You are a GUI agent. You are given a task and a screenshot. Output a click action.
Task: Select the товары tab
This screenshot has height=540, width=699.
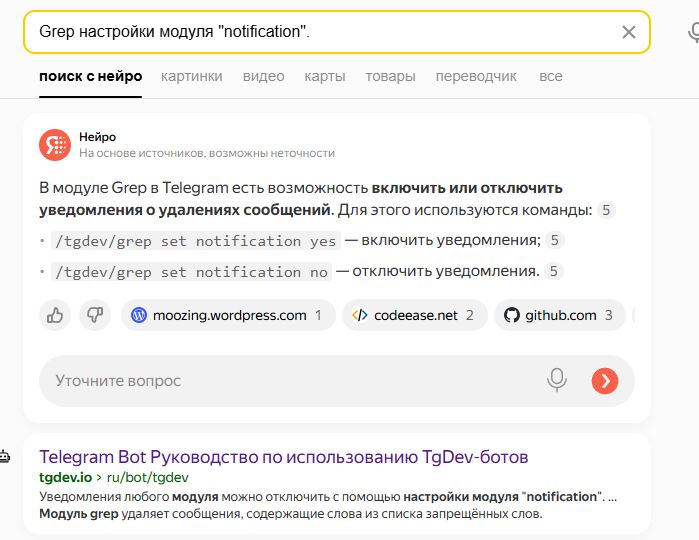tap(390, 76)
